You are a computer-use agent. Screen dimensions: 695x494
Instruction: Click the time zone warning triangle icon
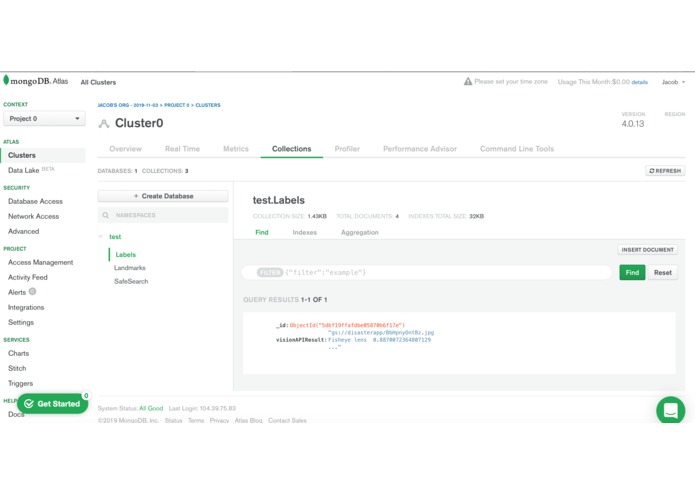pos(468,82)
